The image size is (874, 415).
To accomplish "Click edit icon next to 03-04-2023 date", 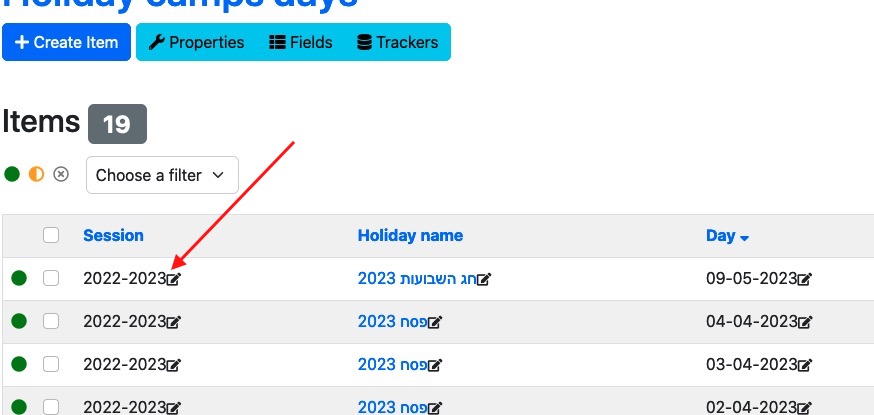I will click(x=805, y=365).
